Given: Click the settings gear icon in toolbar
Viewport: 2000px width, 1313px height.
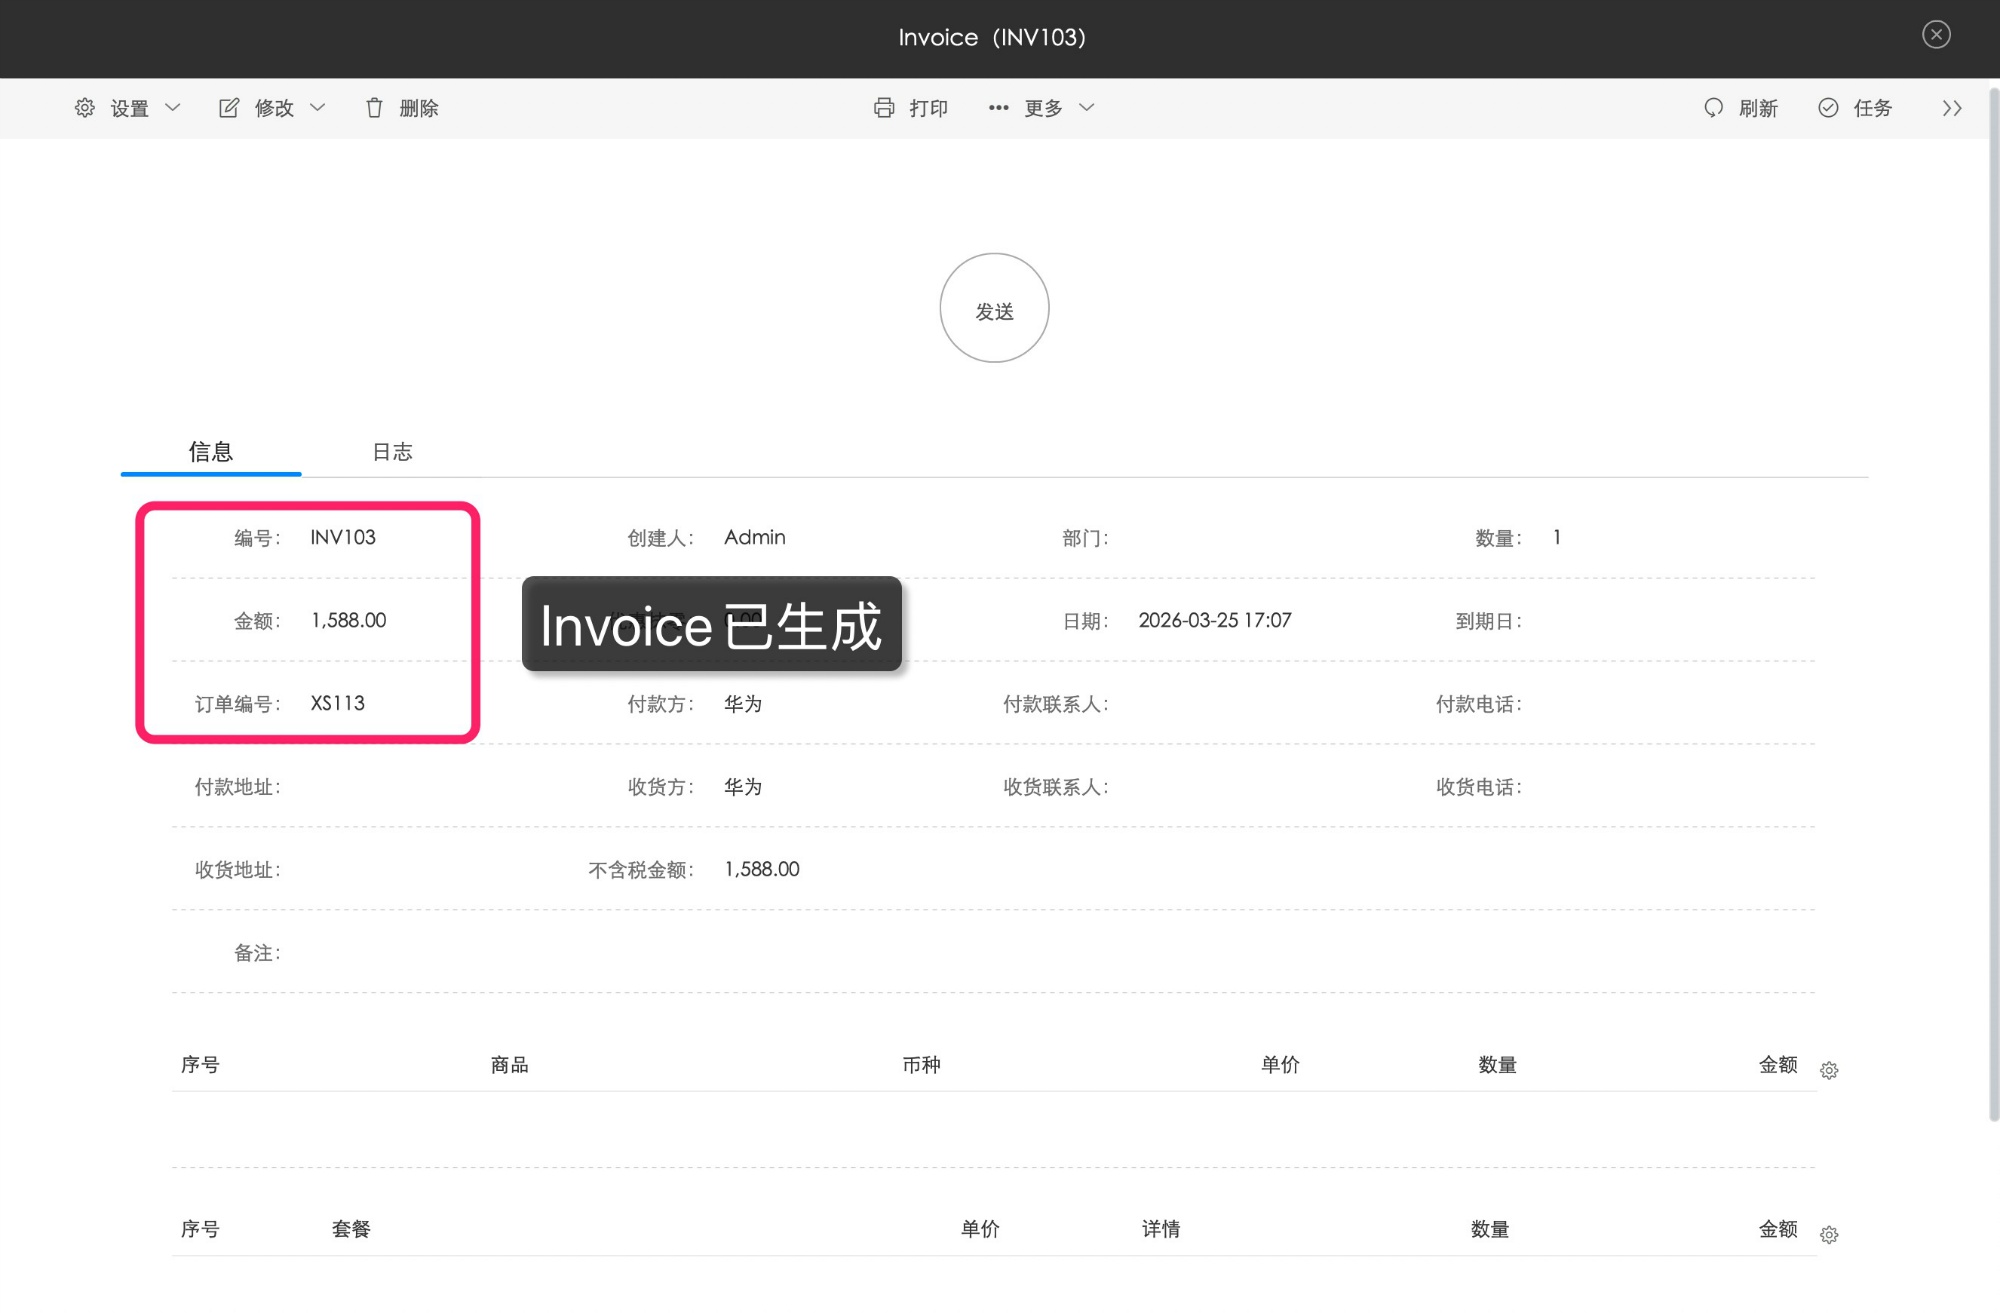Looking at the screenshot, I should pos(85,108).
